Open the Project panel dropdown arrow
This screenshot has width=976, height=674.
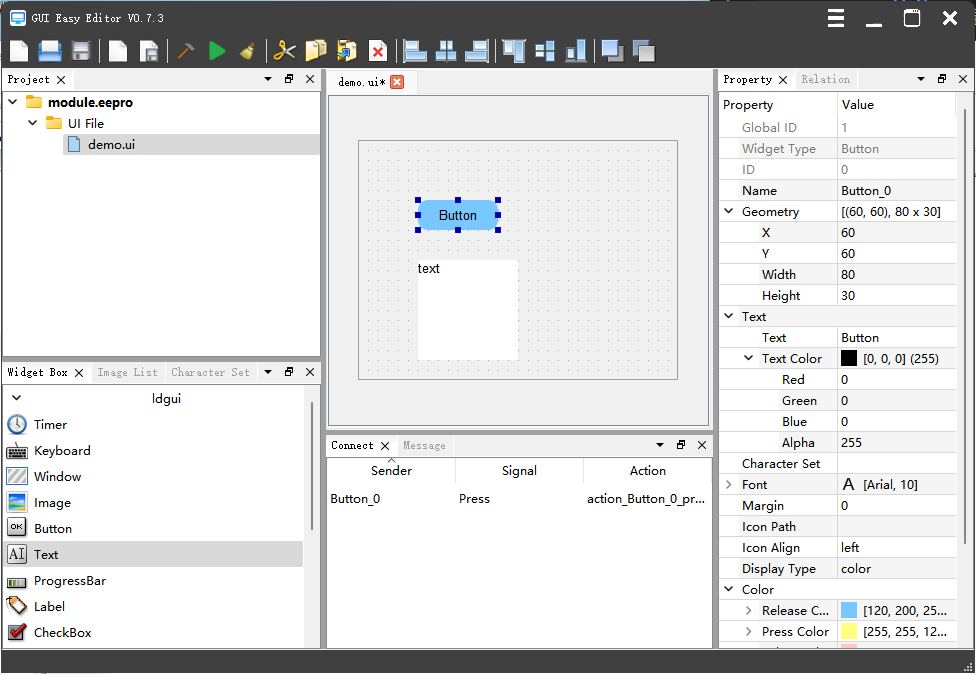tap(268, 79)
